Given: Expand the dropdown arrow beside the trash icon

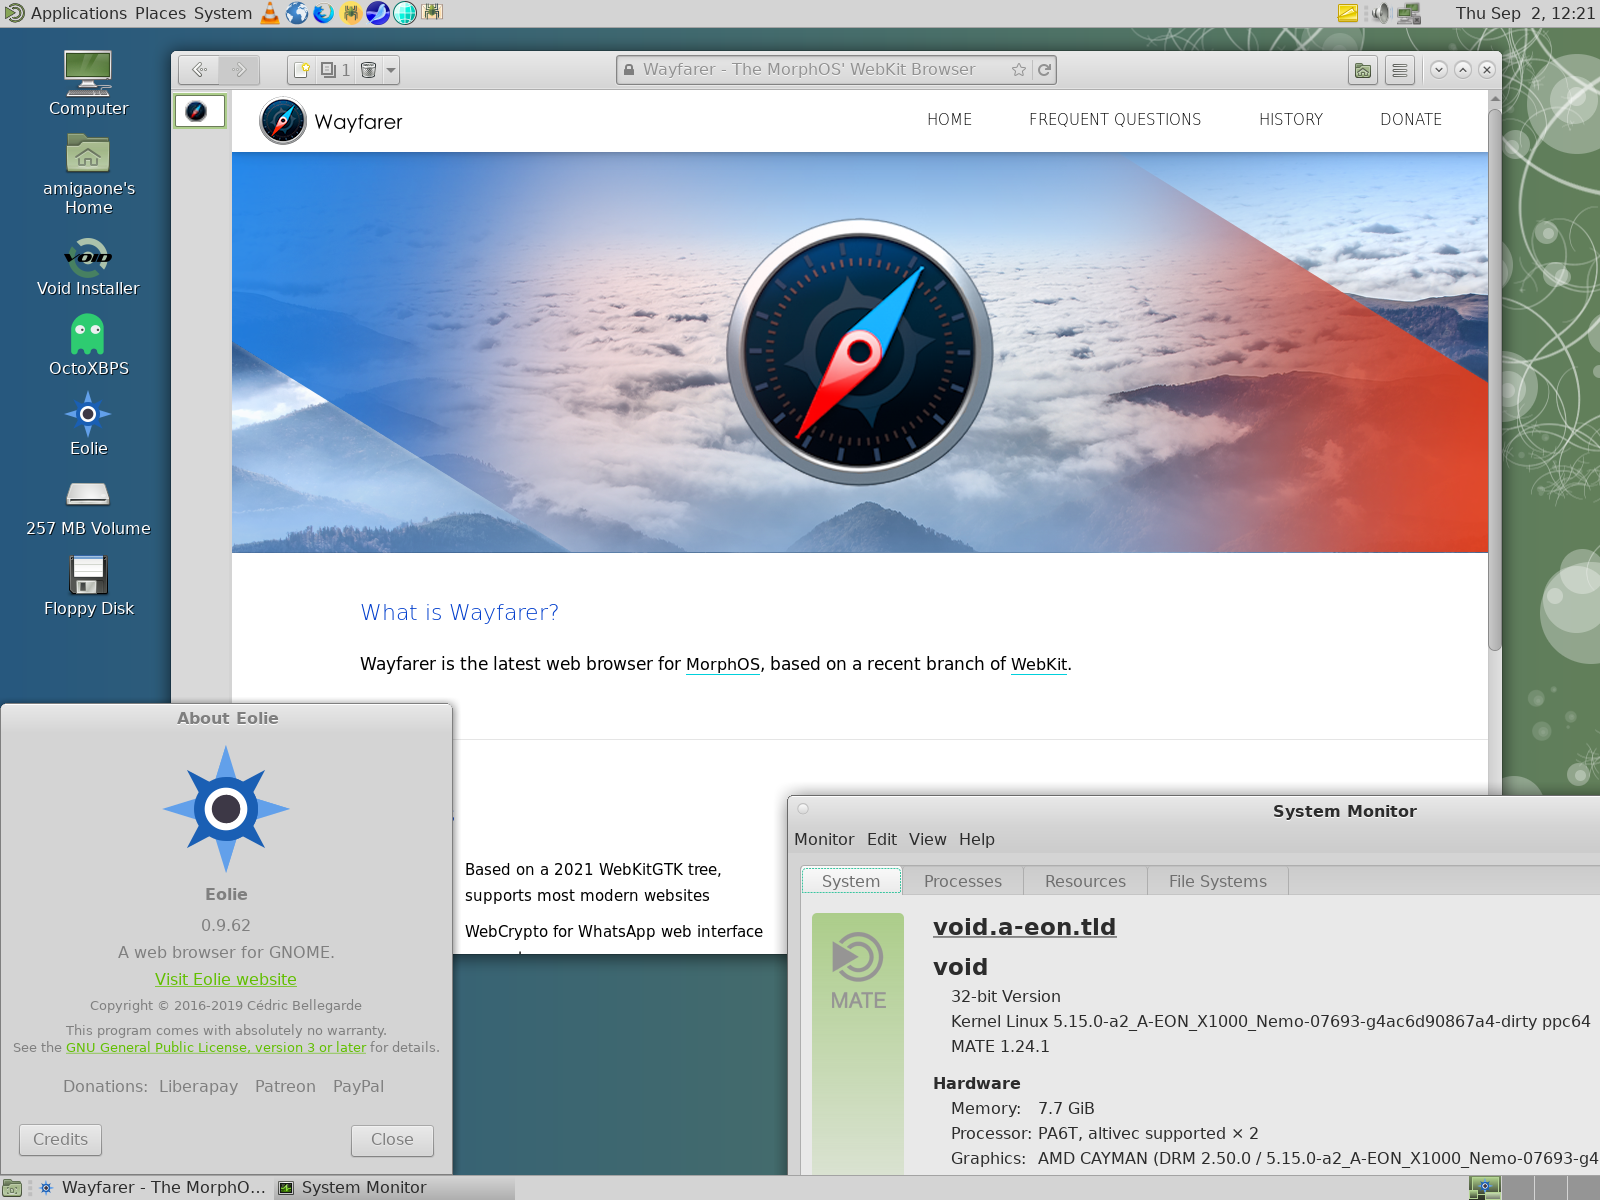Looking at the screenshot, I should [x=391, y=70].
